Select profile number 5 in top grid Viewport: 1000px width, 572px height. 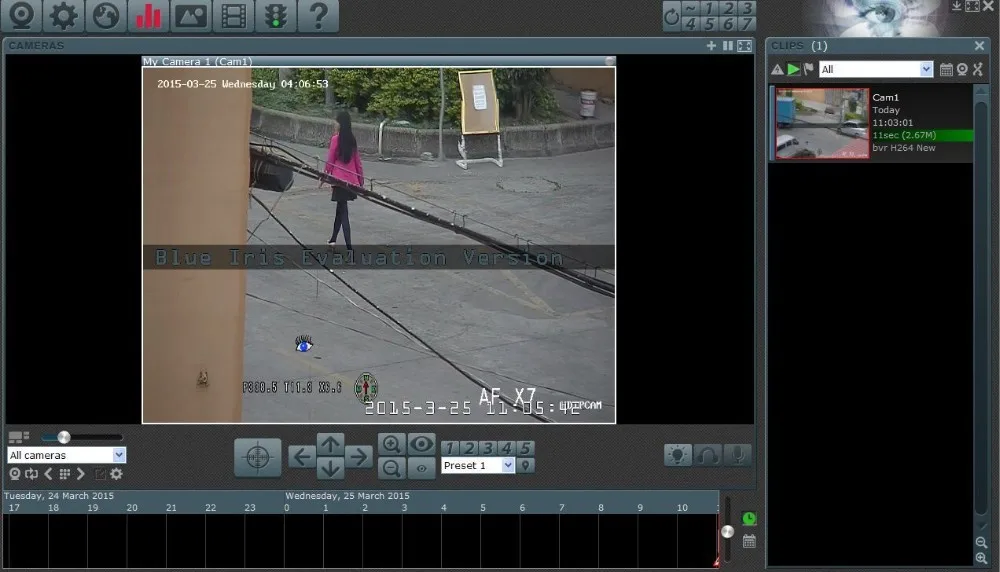(x=709, y=24)
